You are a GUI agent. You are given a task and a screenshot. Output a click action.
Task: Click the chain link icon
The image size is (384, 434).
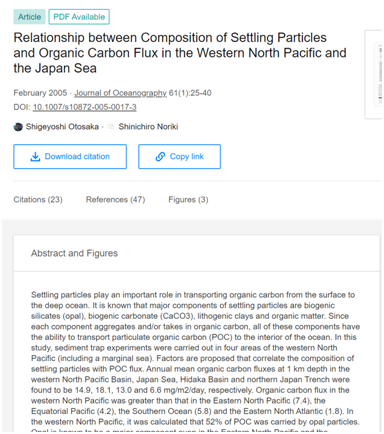[x=160, y=157]
